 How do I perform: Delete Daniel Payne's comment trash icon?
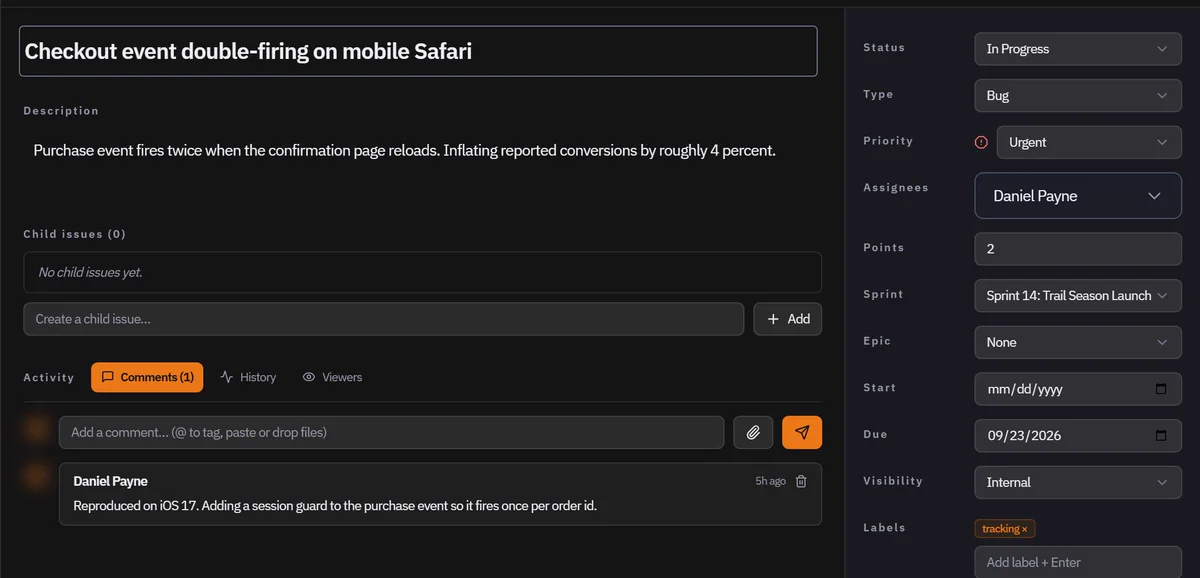(x=801, y=481)
